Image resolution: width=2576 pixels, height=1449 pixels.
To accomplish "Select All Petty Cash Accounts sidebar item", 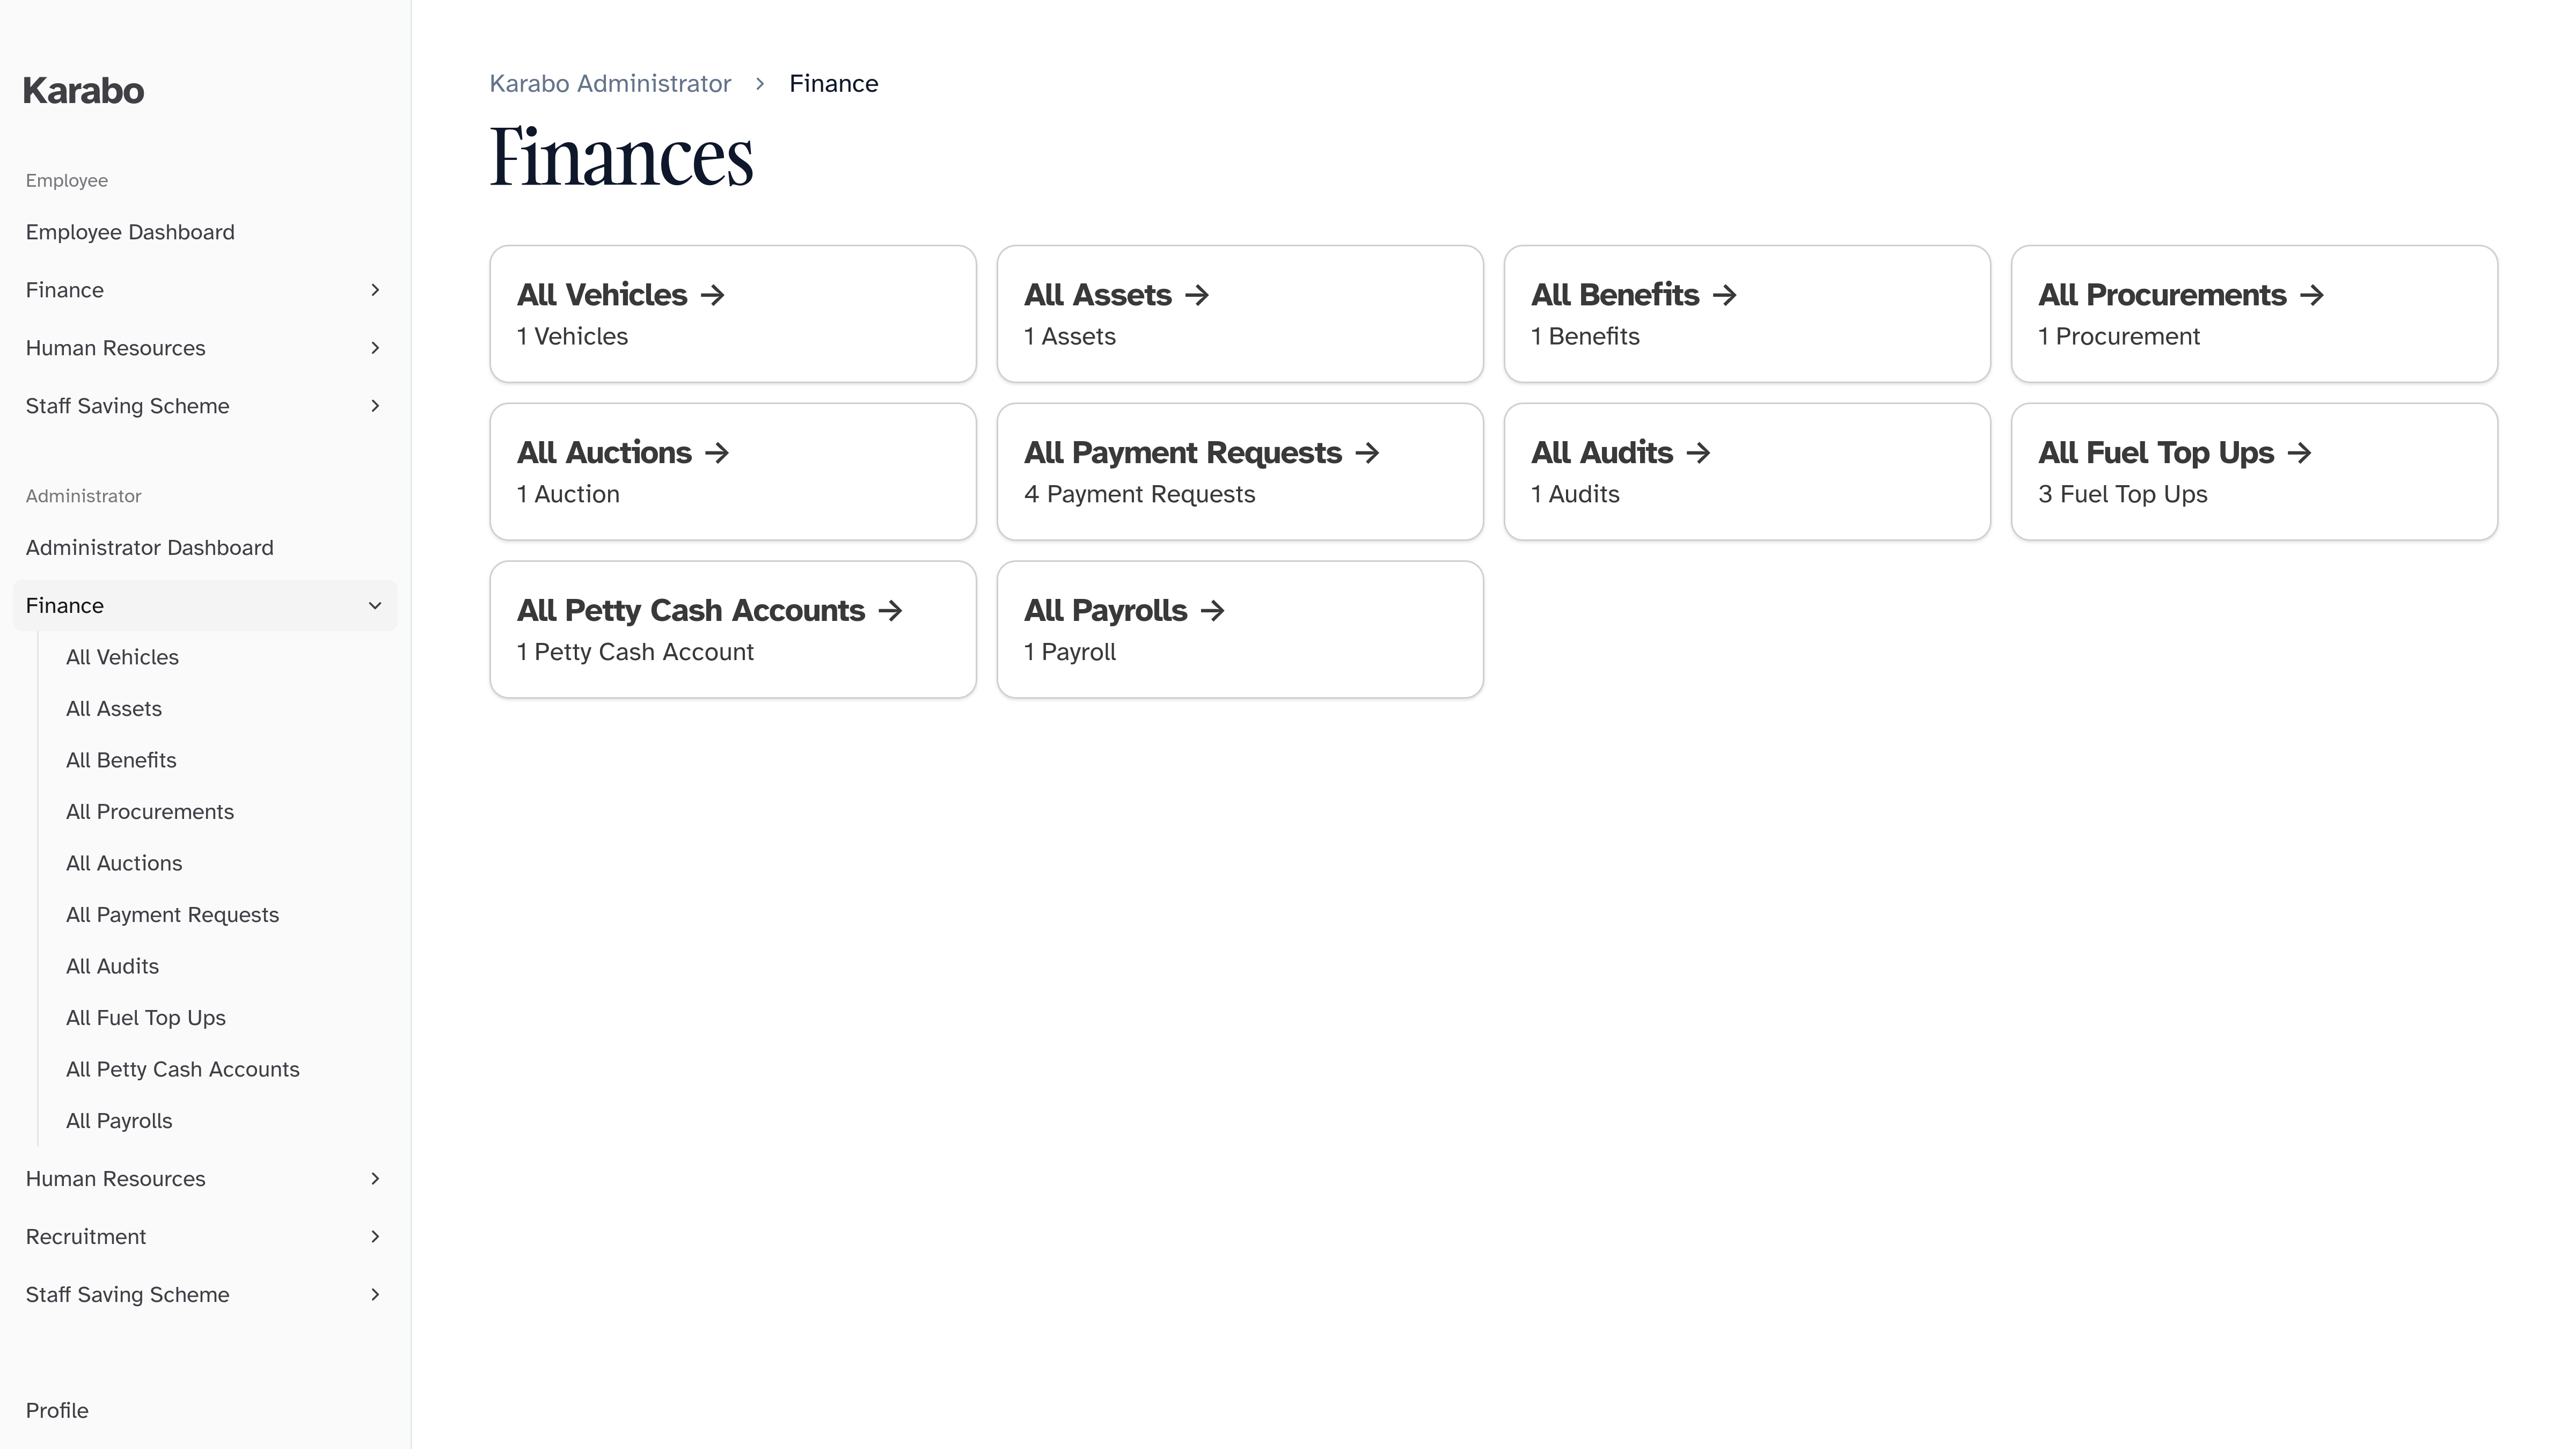I will (183, 1069).
